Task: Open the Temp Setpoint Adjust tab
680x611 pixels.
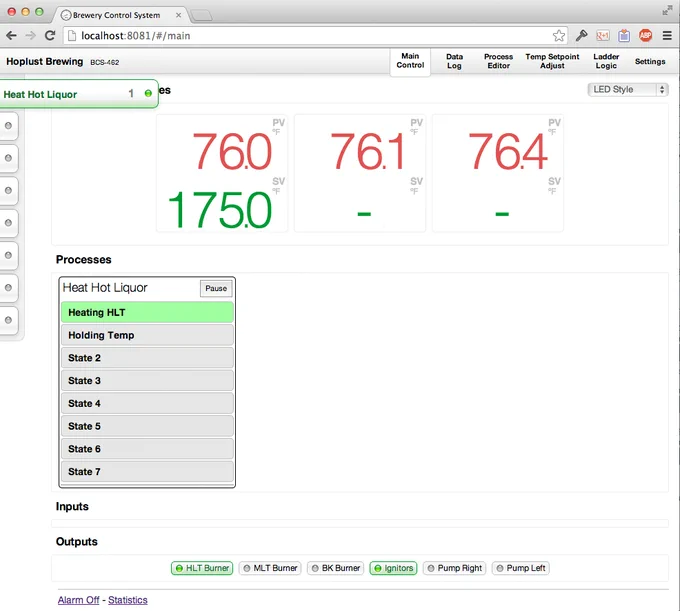Action: point(552,61)
